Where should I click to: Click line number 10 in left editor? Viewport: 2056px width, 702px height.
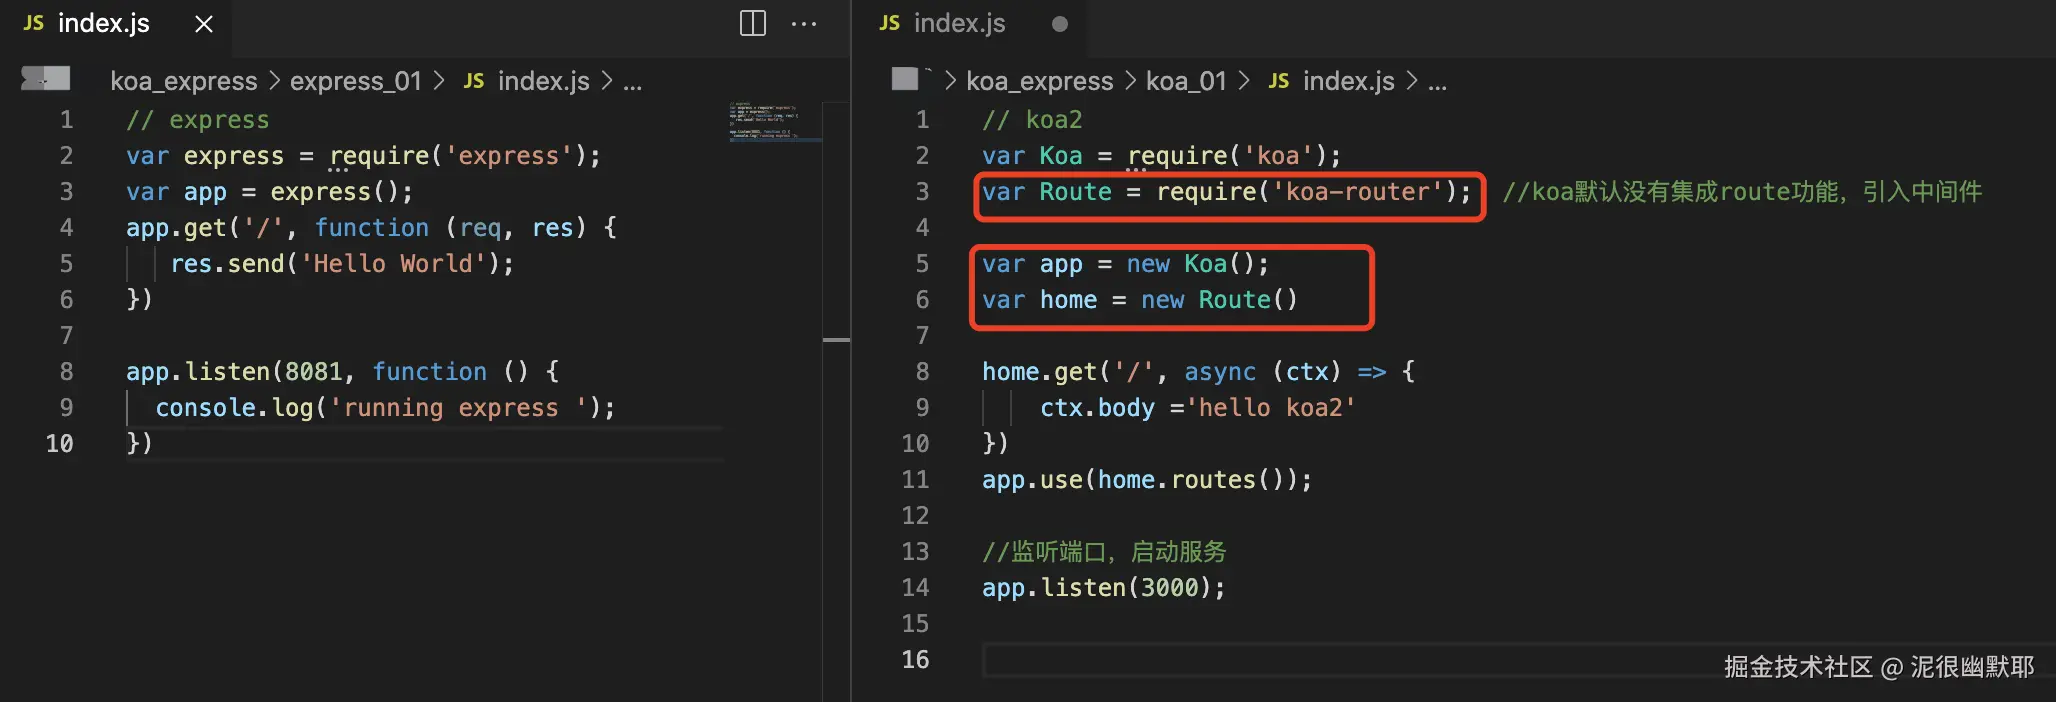click(x=59, y=444)
